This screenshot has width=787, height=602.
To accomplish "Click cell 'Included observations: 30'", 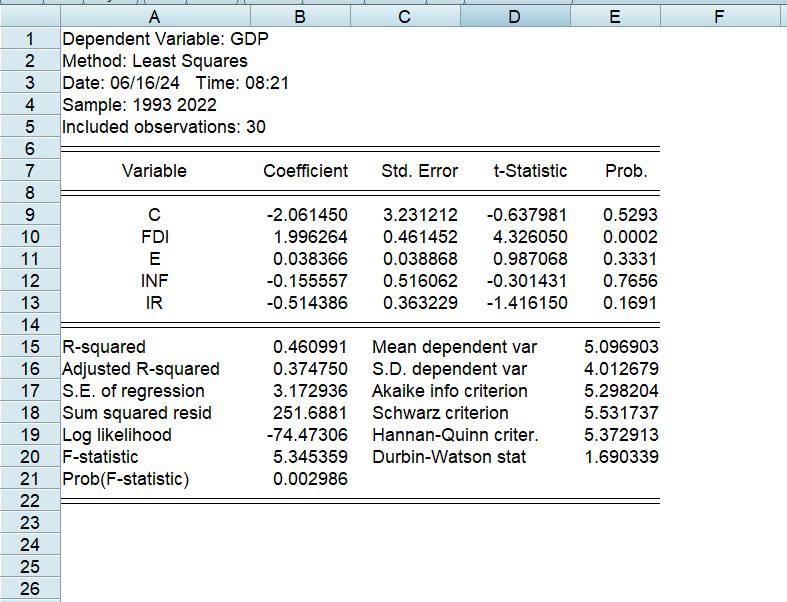I will [164, 127].
